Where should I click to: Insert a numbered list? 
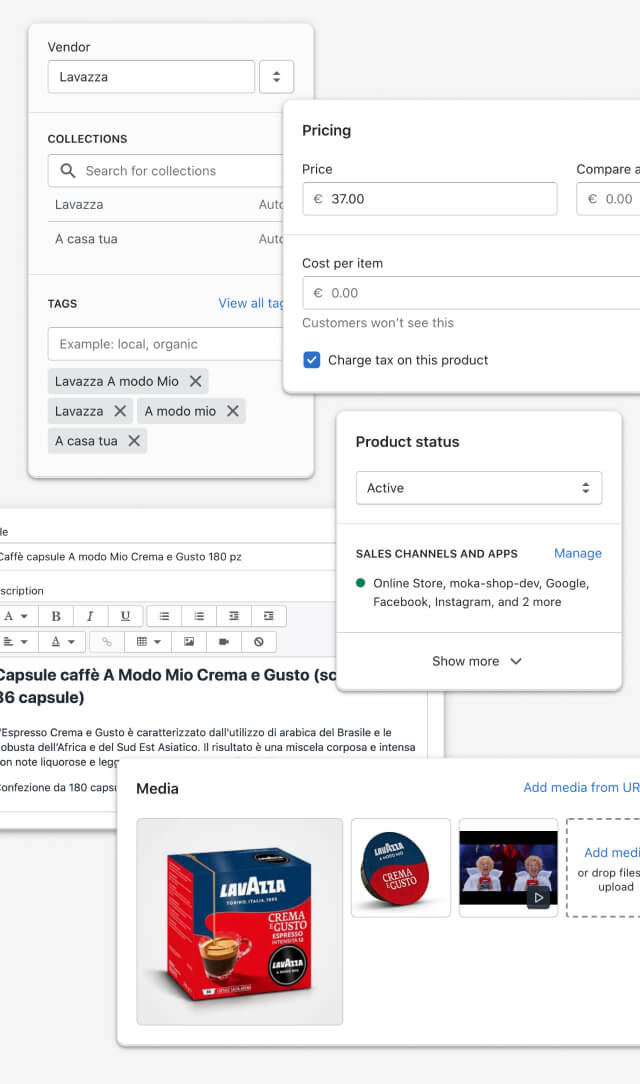tap(199, 616)
